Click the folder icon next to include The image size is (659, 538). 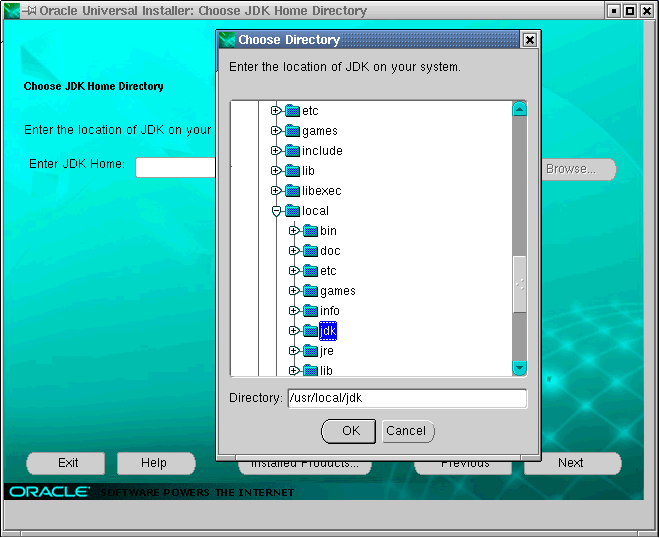pyautogui.click(x=292, y=150)
